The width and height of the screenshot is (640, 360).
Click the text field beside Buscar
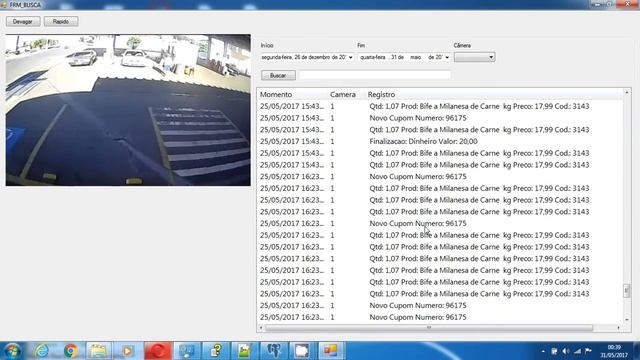coord(375,75)
